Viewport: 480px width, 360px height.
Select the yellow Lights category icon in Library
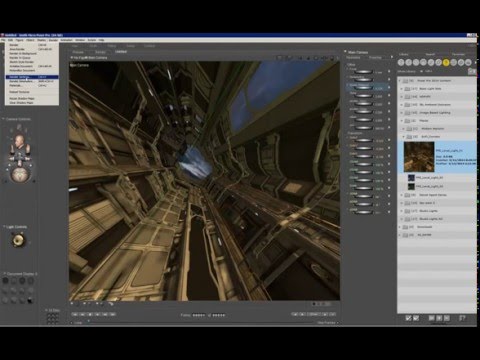pyautogui.click(x=446, y=63)
